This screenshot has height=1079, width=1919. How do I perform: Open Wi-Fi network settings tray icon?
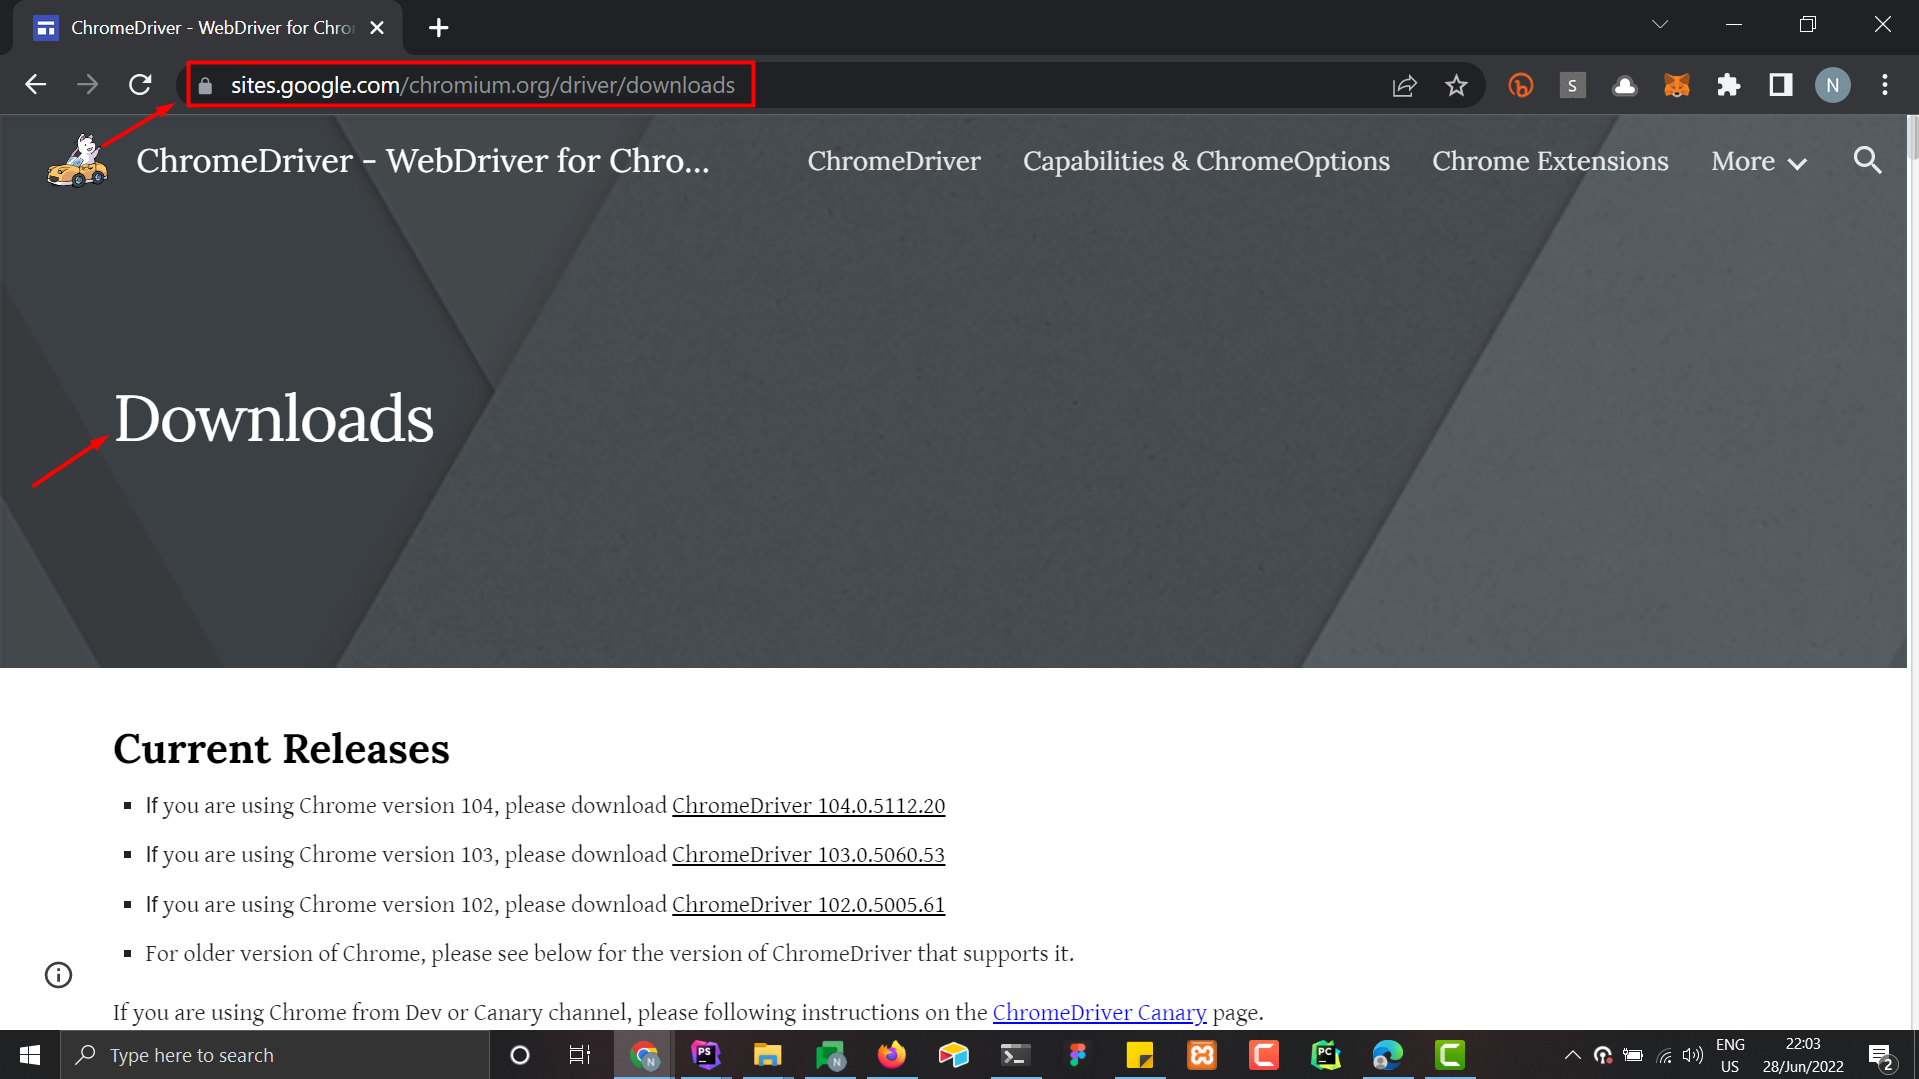(x=1664, y=1055)
